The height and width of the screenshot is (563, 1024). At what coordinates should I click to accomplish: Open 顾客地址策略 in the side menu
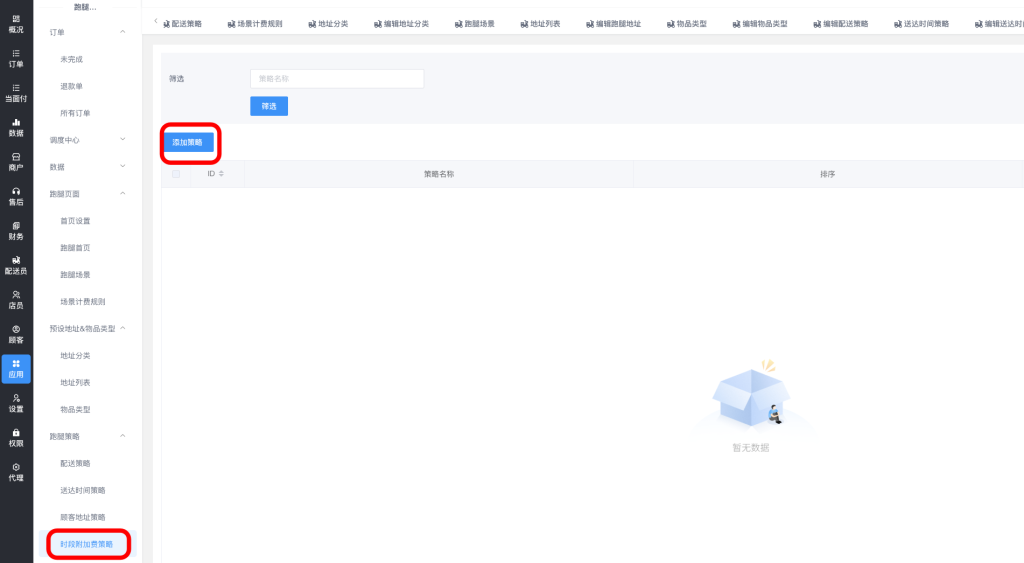[x=83, y=517]
